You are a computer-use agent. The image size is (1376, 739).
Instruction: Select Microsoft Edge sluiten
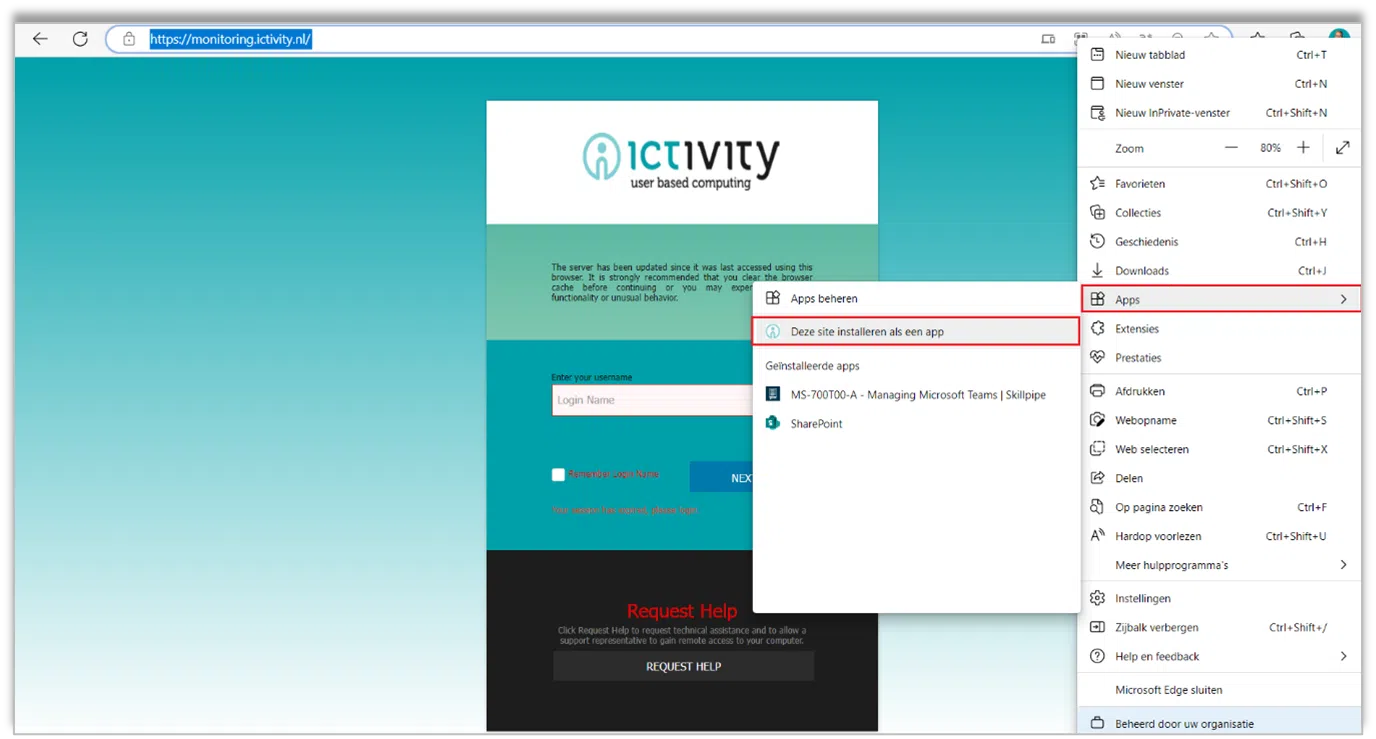pyautogui.click(x=1168, y=690)
